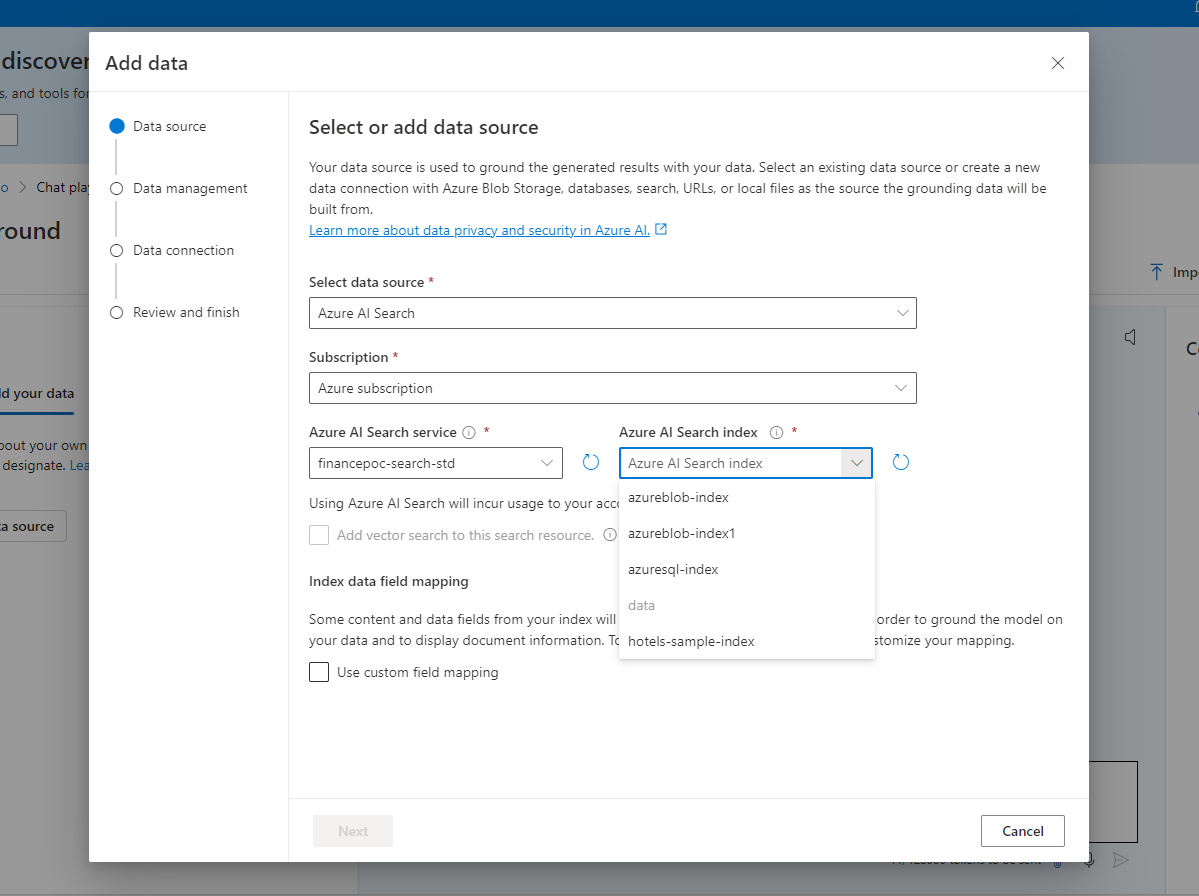The image size is (1199, 896).
Task: Choose hotels-sample-index from the list
Action: pyautogui.click(x=746, y=641)
